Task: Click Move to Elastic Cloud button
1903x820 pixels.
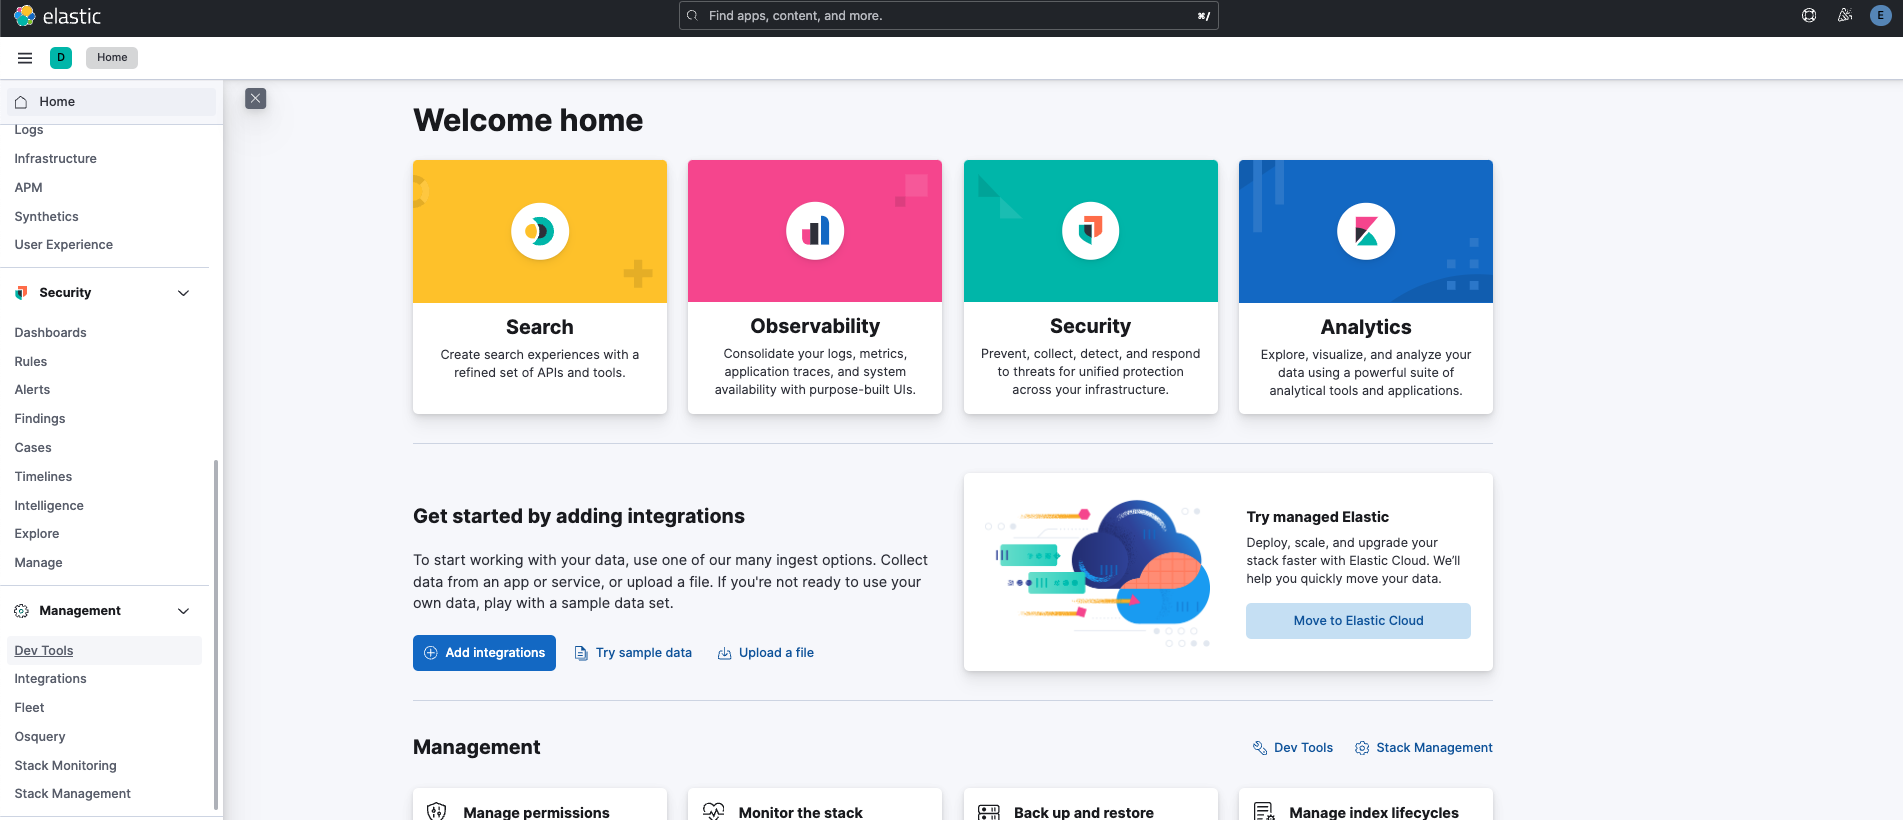Action: pos(1358,621)
